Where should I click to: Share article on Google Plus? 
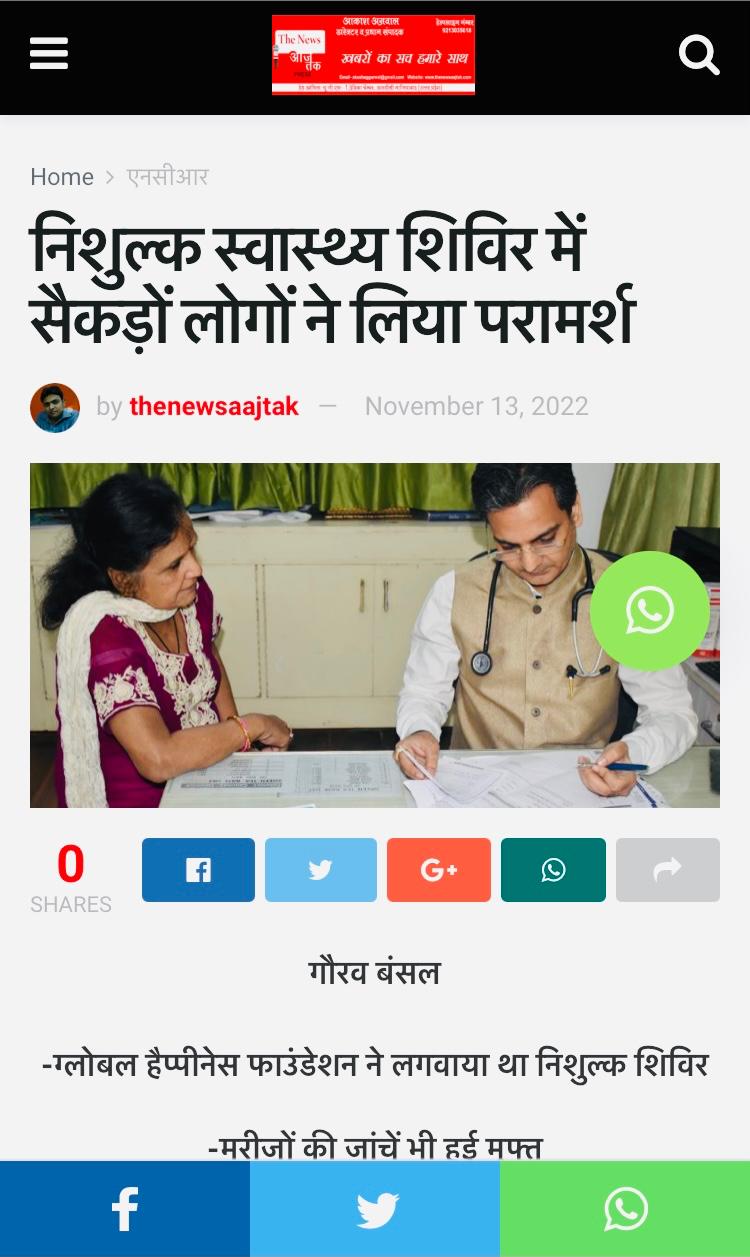[x=439, y=870]
